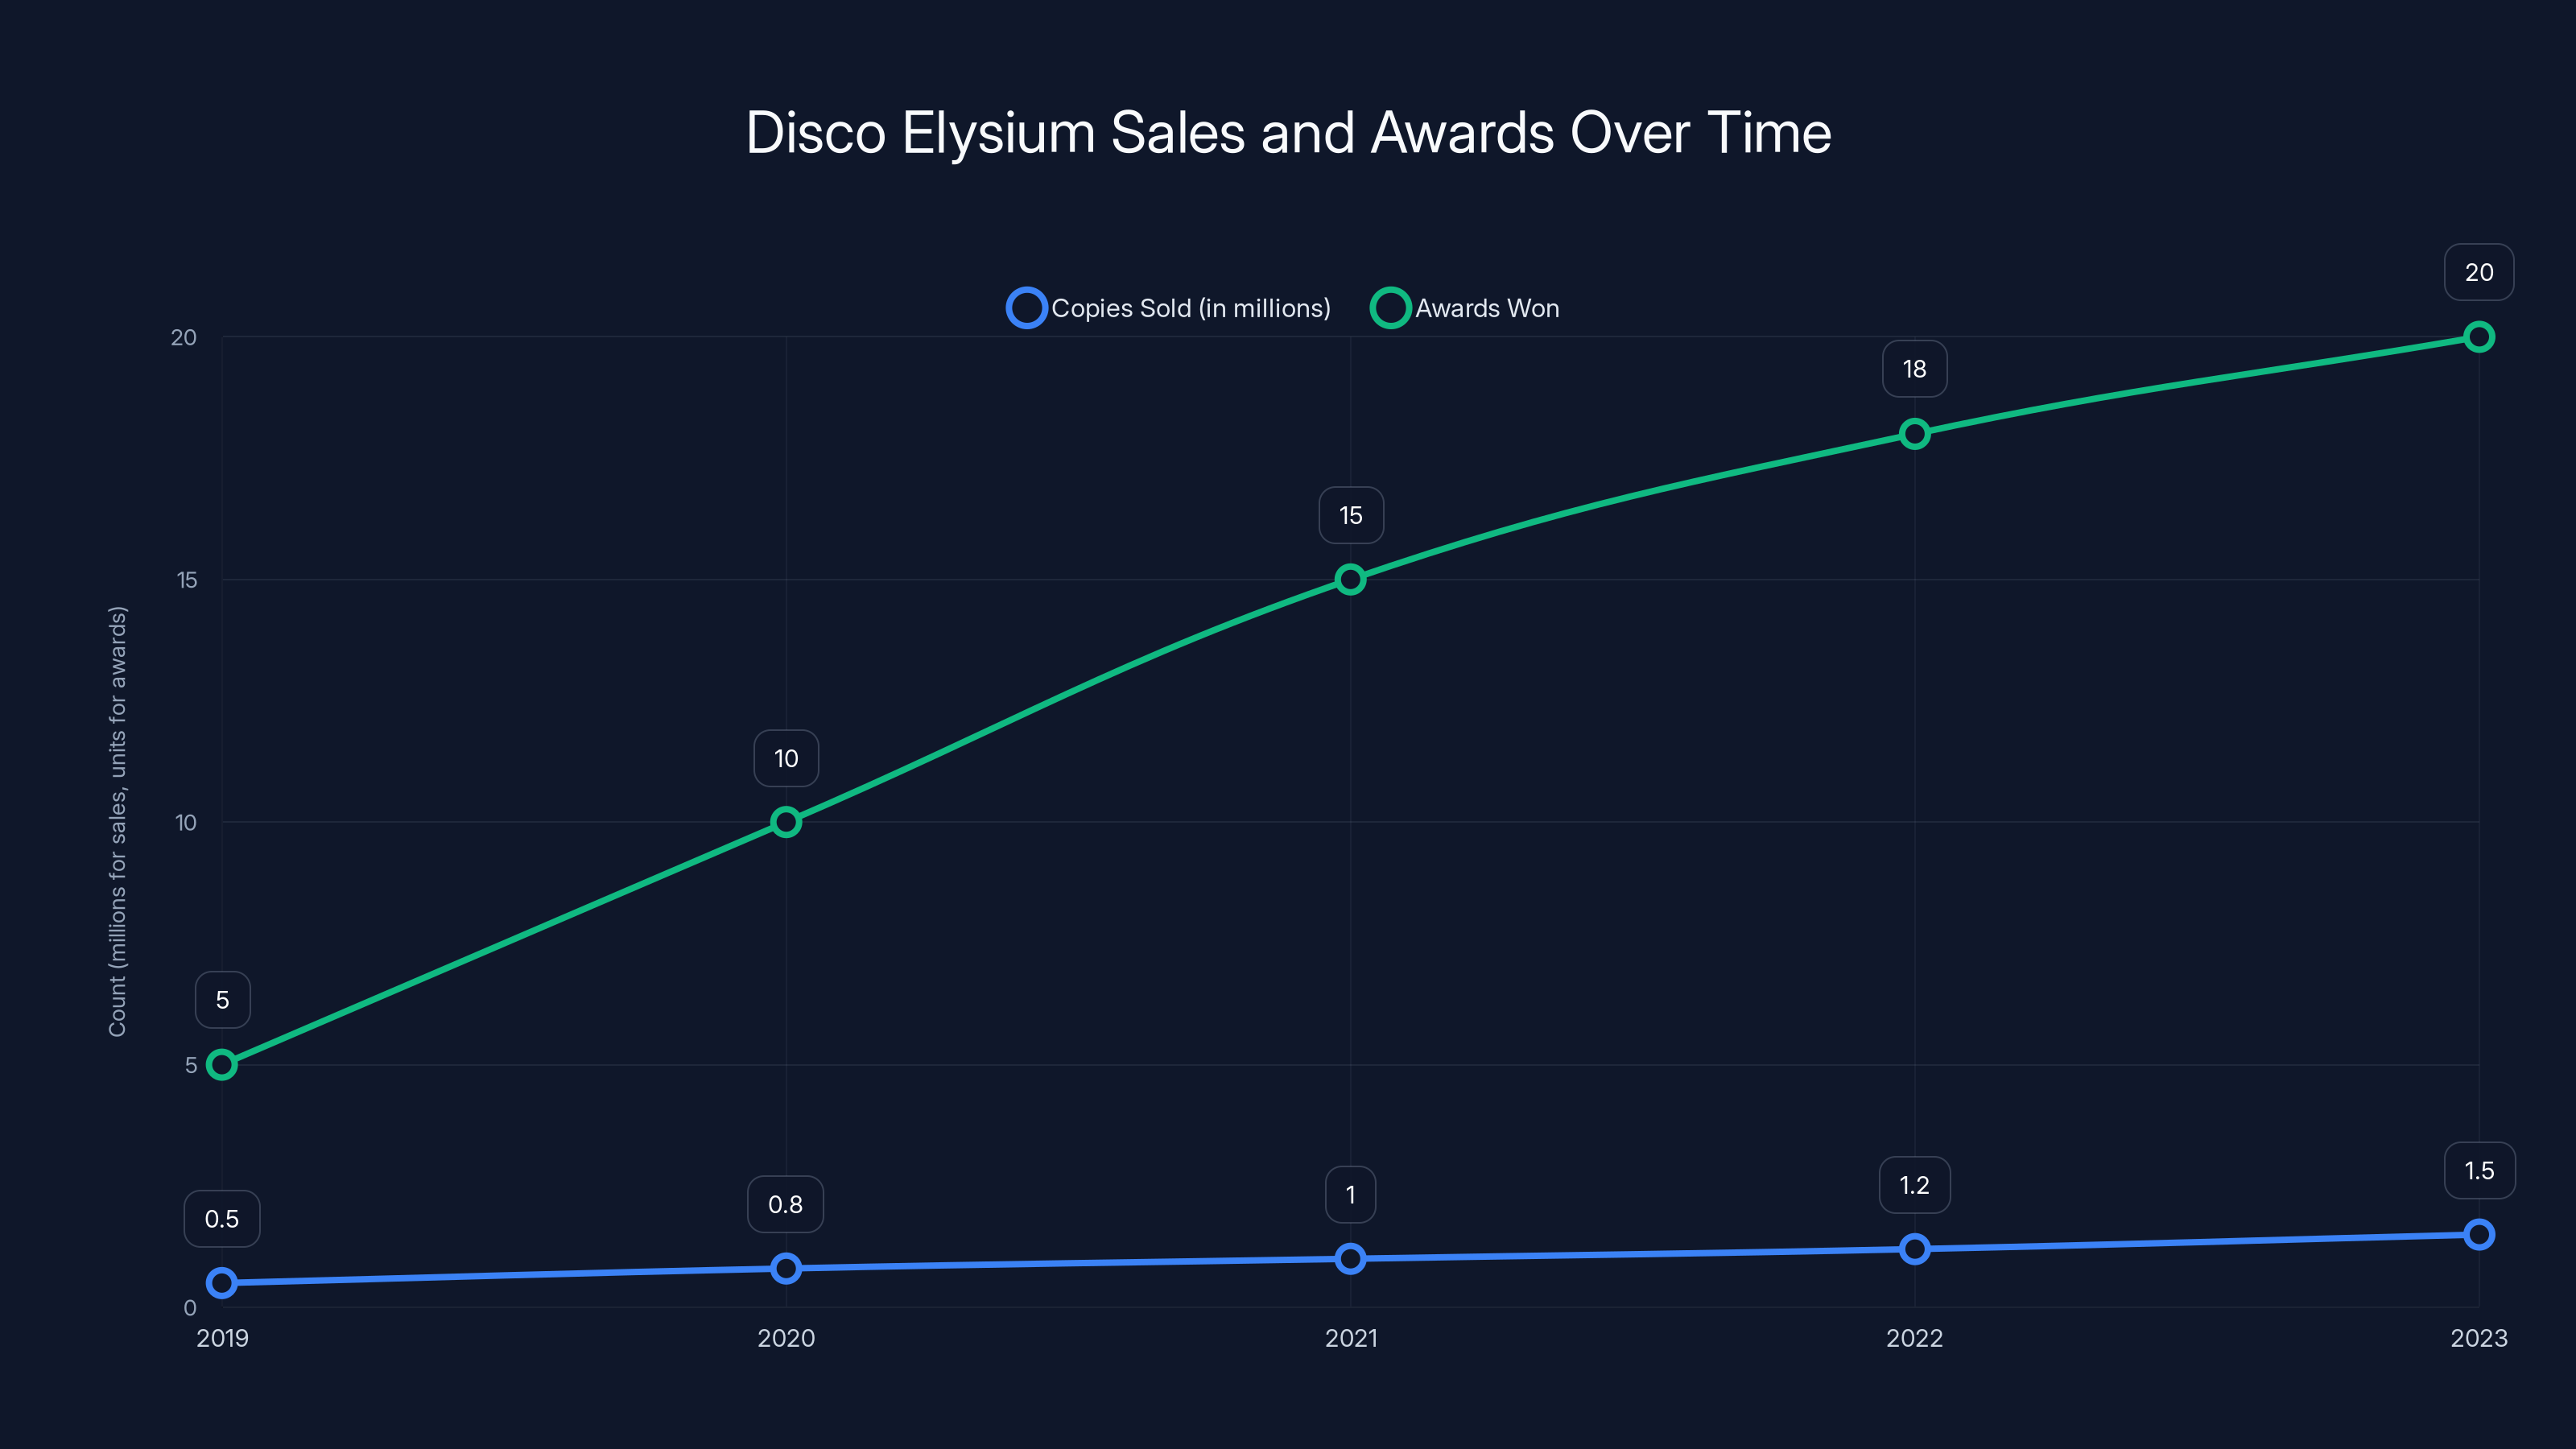Click the 2020 year label on the axis
2576x1449 pixels.
coord(785,1338)
